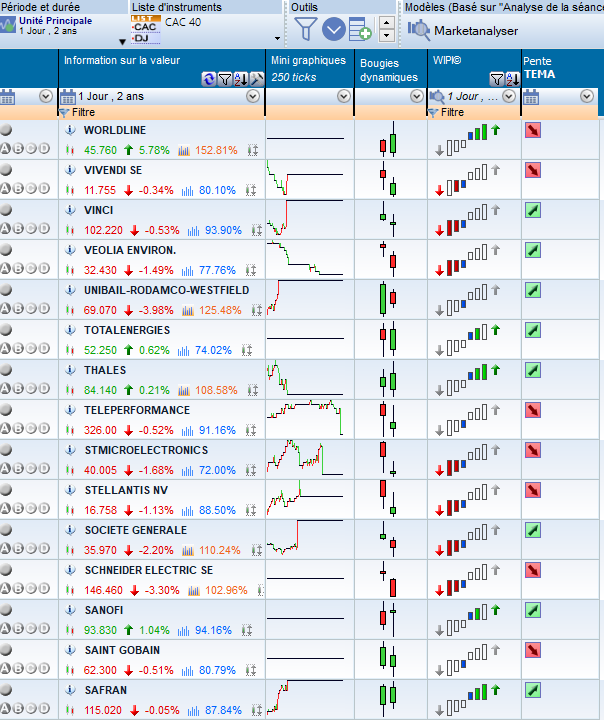
Task: Click the filter funnel icon in Outils
Action: (305, 29)
